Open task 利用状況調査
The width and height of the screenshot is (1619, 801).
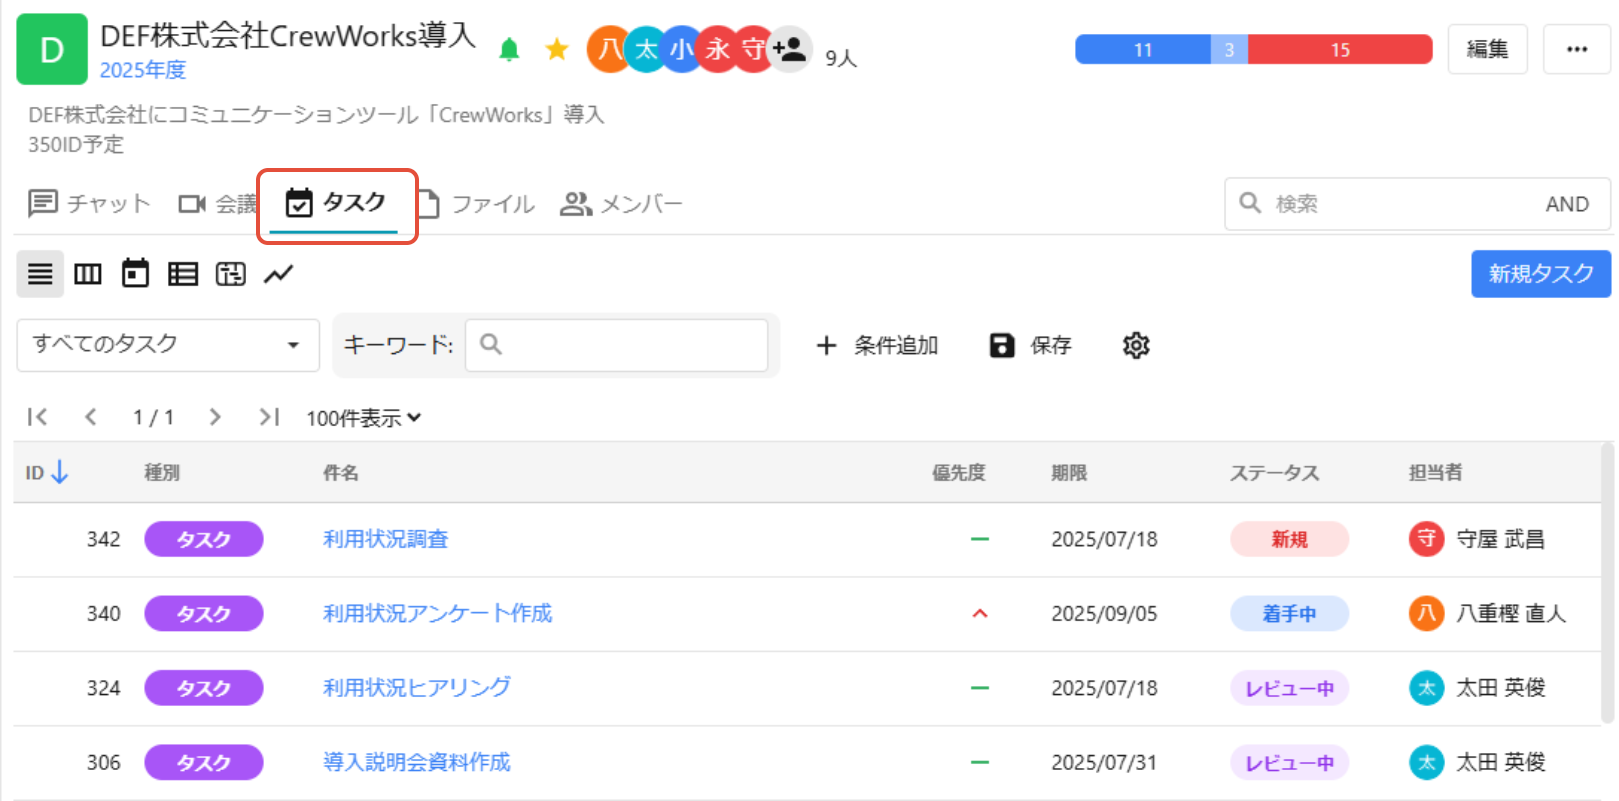386,540
